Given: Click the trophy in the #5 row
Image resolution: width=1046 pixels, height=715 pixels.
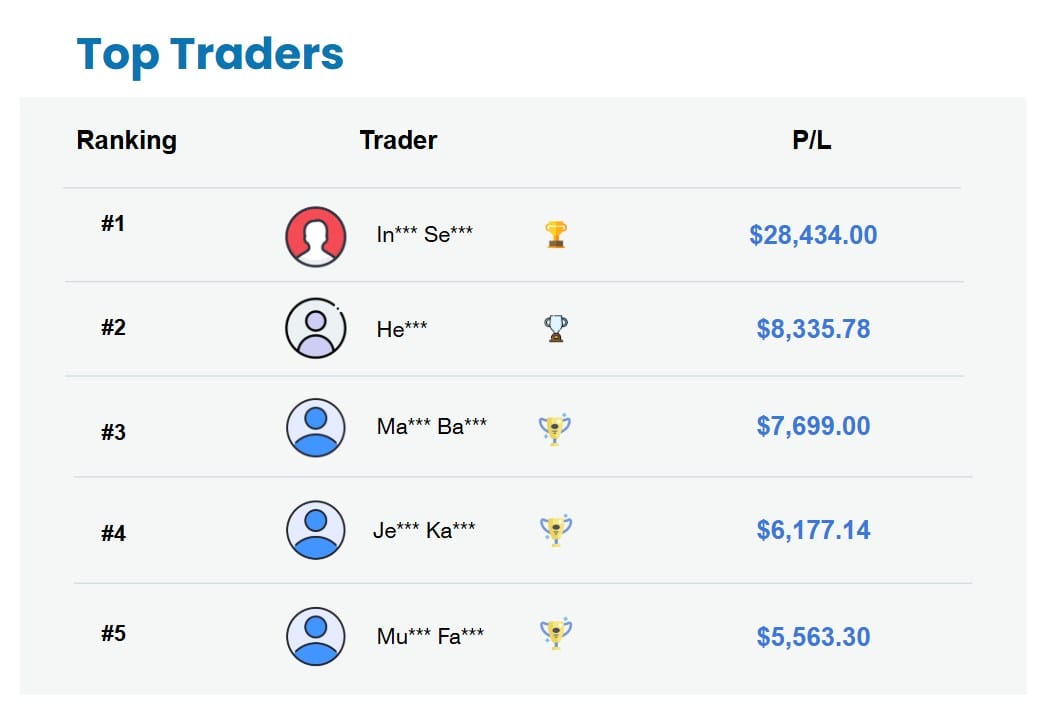Looking at the screenshot, I should click(555, 633).
